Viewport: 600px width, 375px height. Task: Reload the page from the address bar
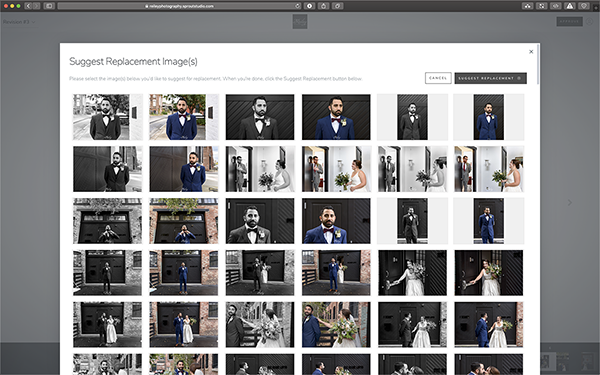(x=297, y=6)
